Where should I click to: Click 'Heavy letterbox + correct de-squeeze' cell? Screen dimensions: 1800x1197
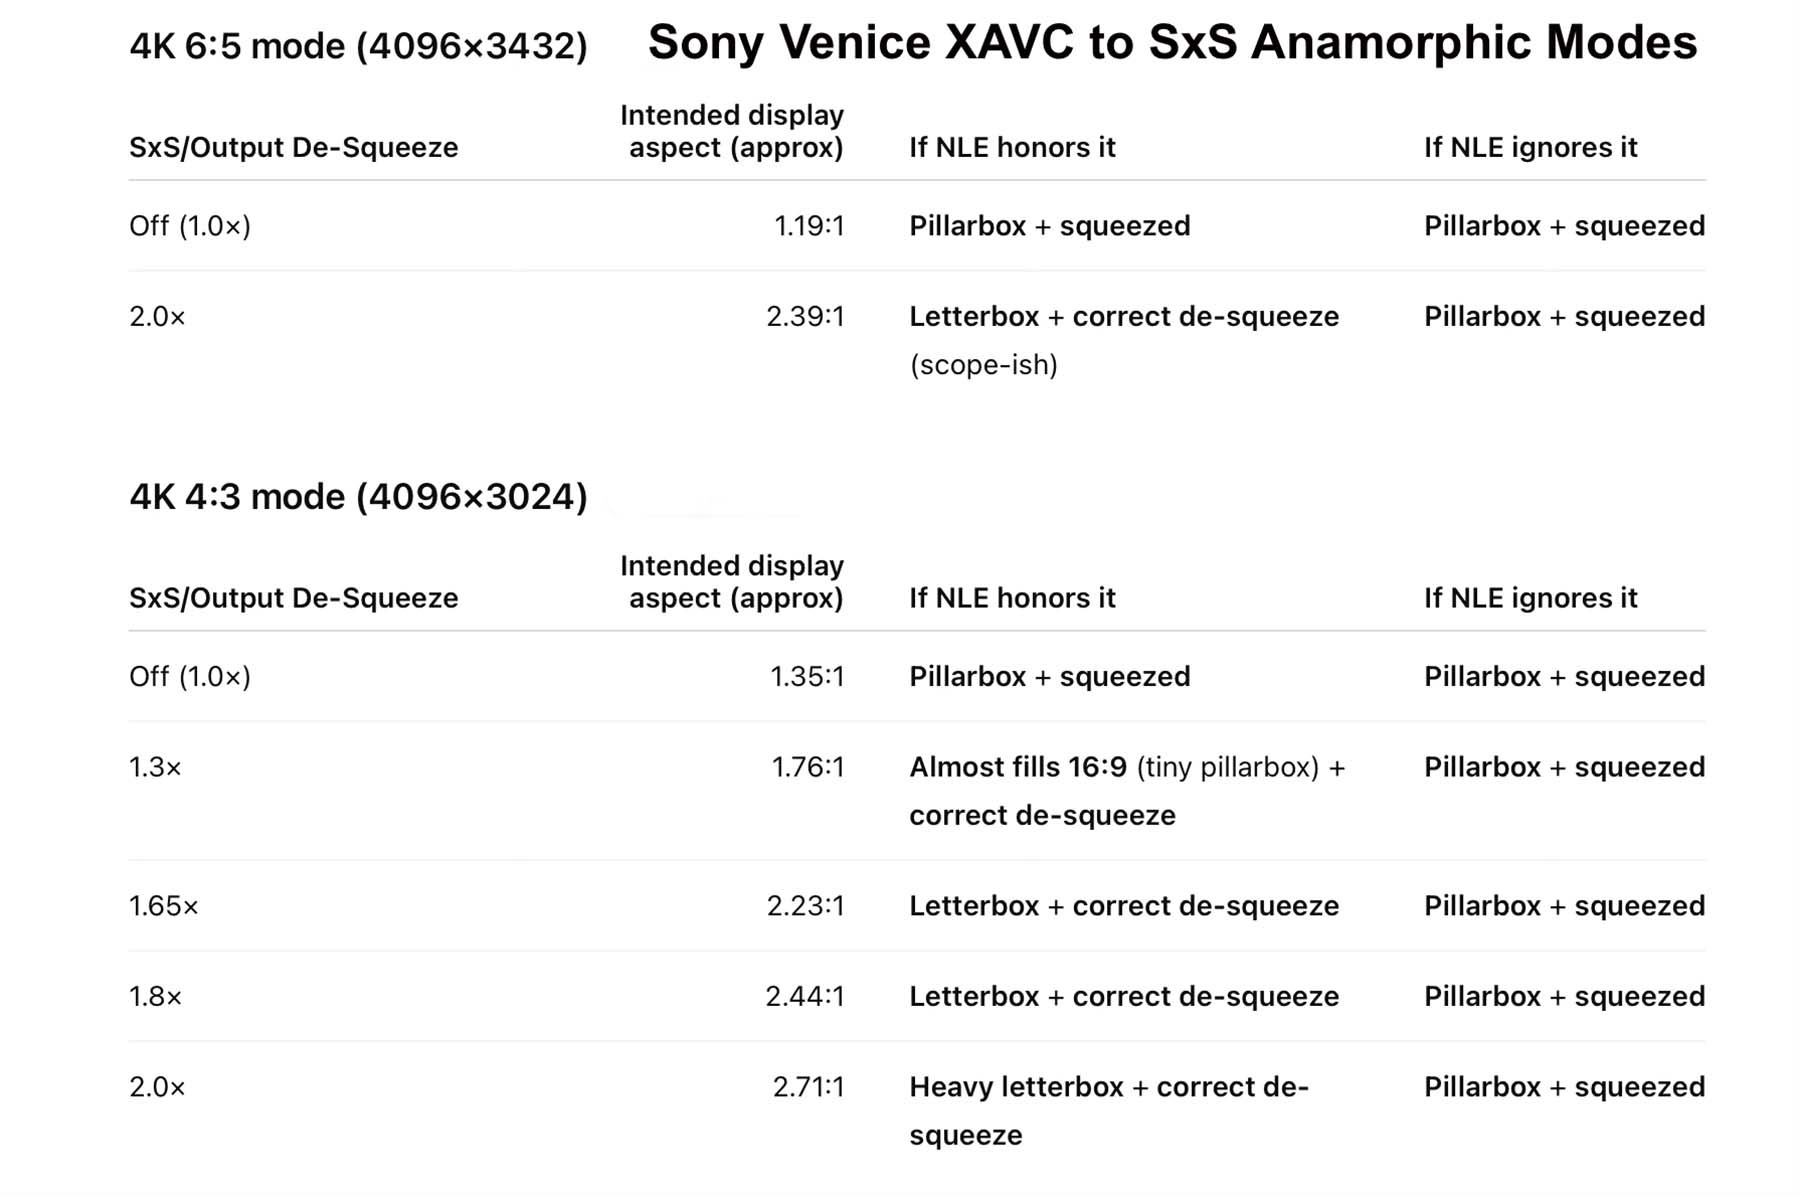1109,1111
